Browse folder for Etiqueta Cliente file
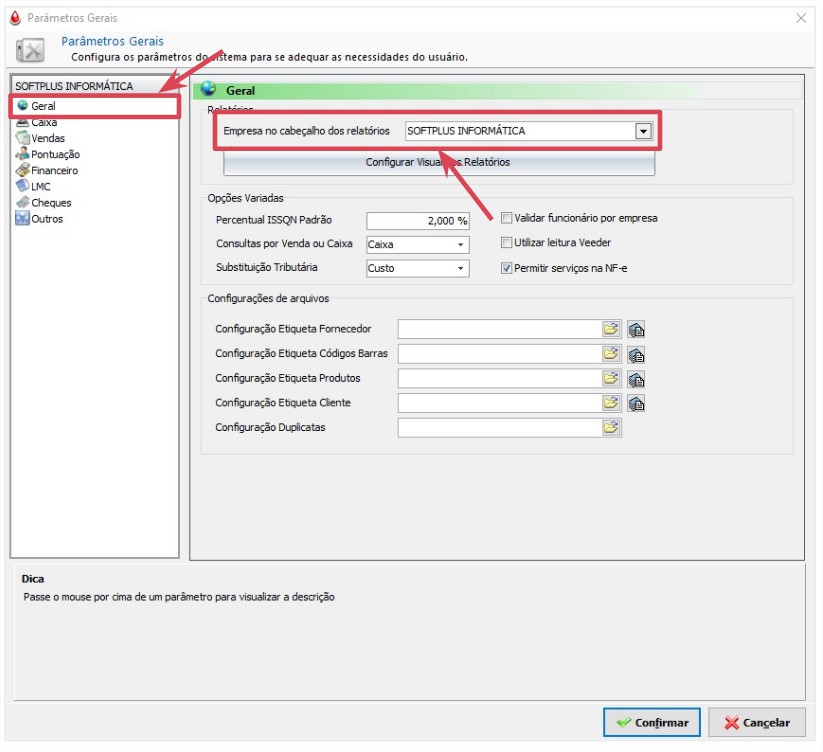Viewport: 823px width, 752px height. [x=611, y=403]
